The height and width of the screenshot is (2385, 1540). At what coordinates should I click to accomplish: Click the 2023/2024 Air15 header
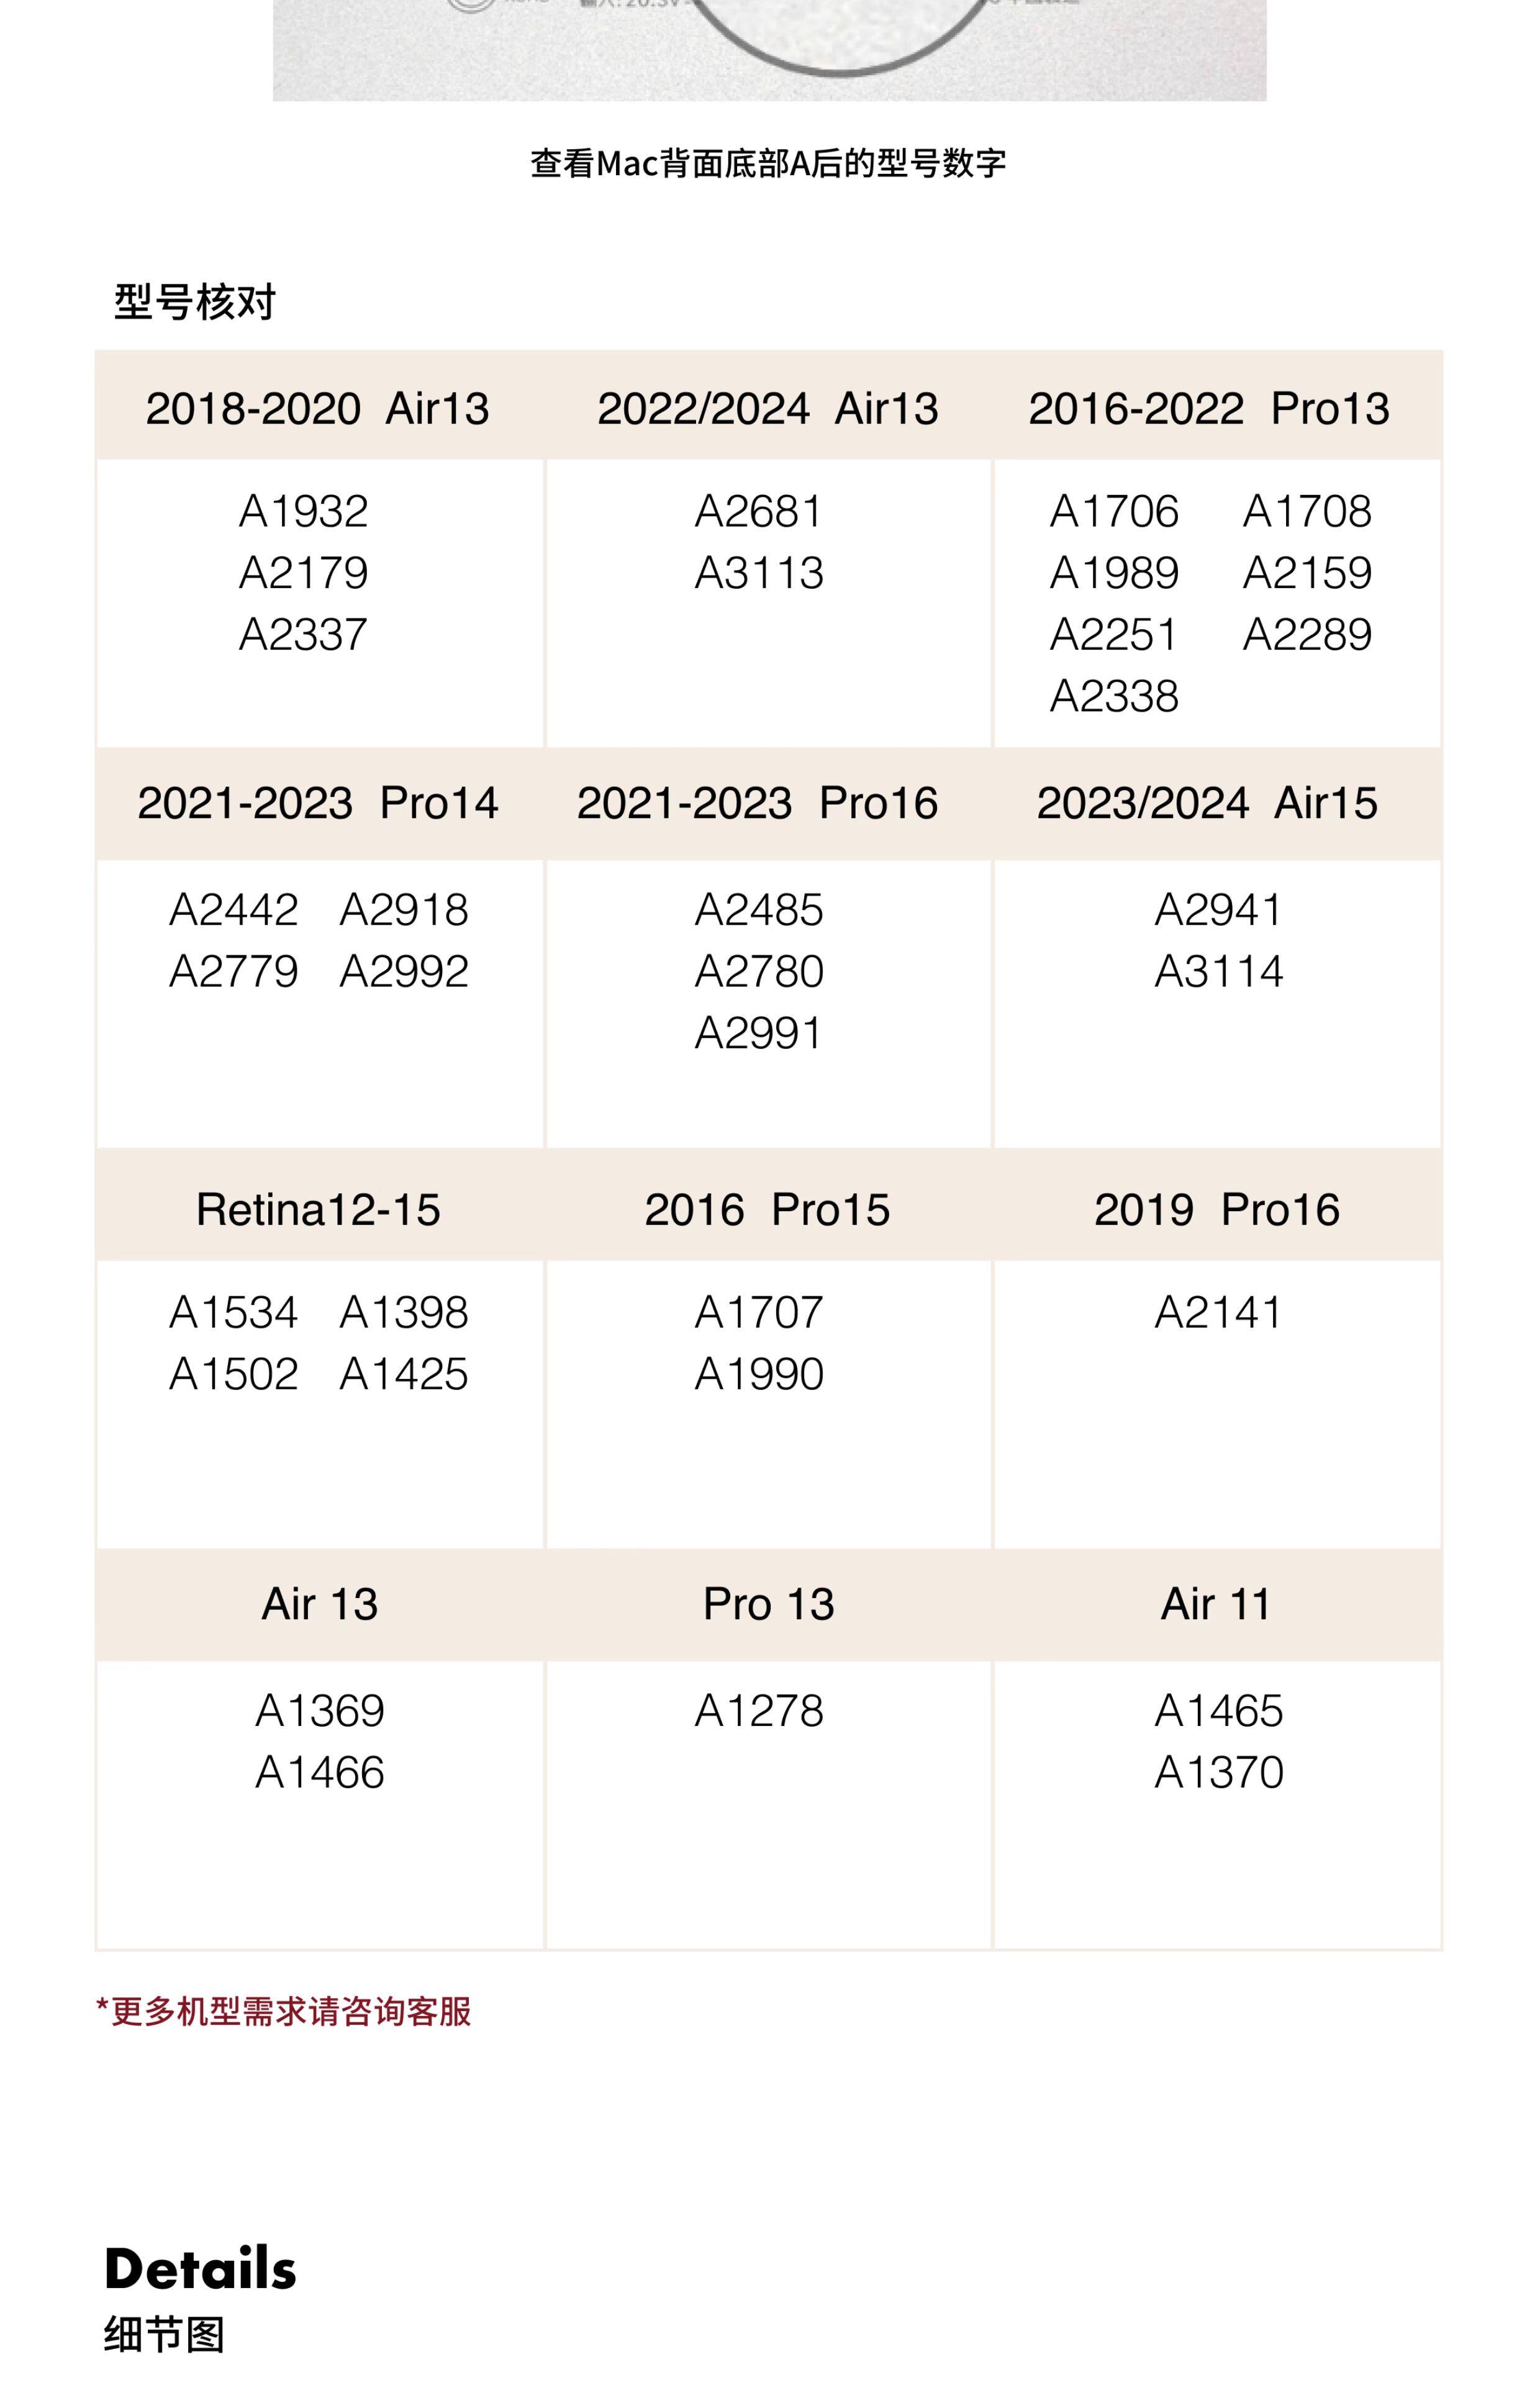click(x=1207, y=803)
